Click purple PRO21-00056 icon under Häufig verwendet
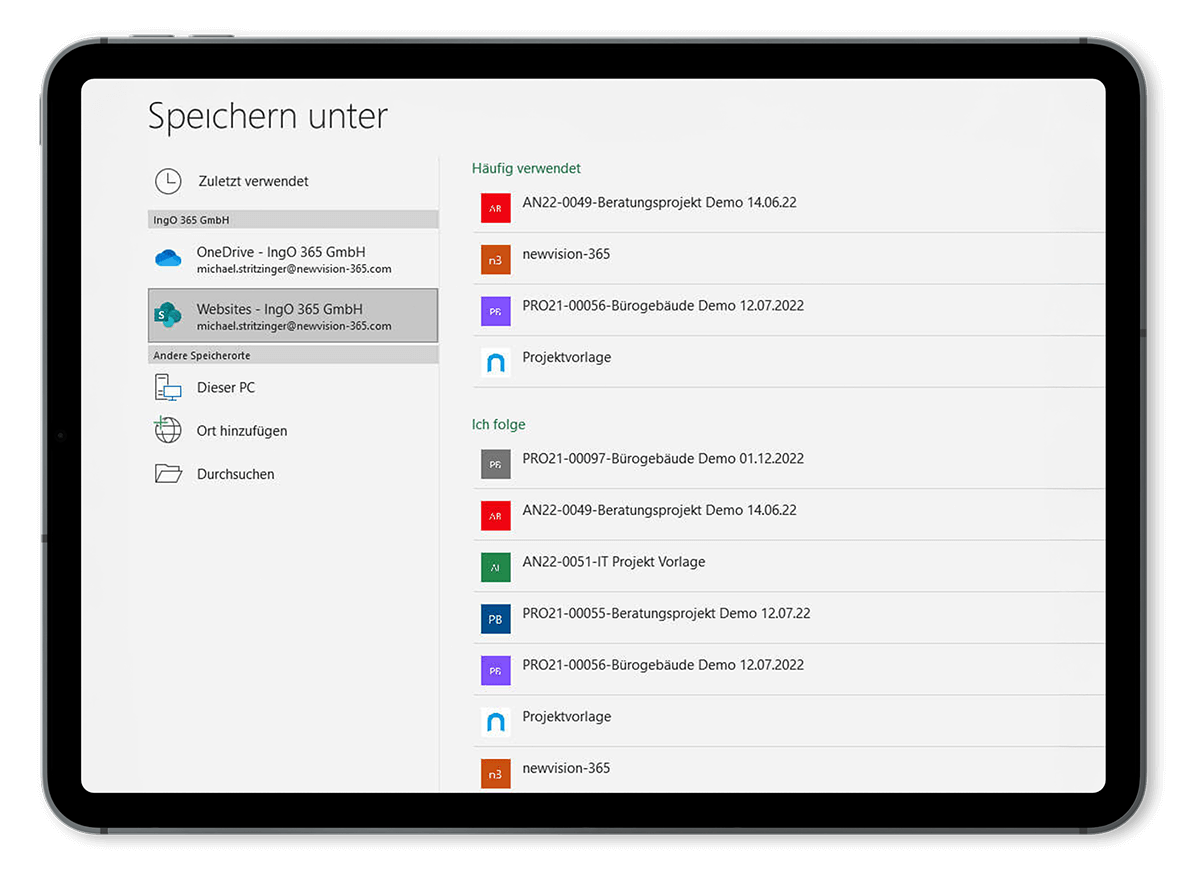This screenshot has height=870, width=1200. (x=495, y=312)
